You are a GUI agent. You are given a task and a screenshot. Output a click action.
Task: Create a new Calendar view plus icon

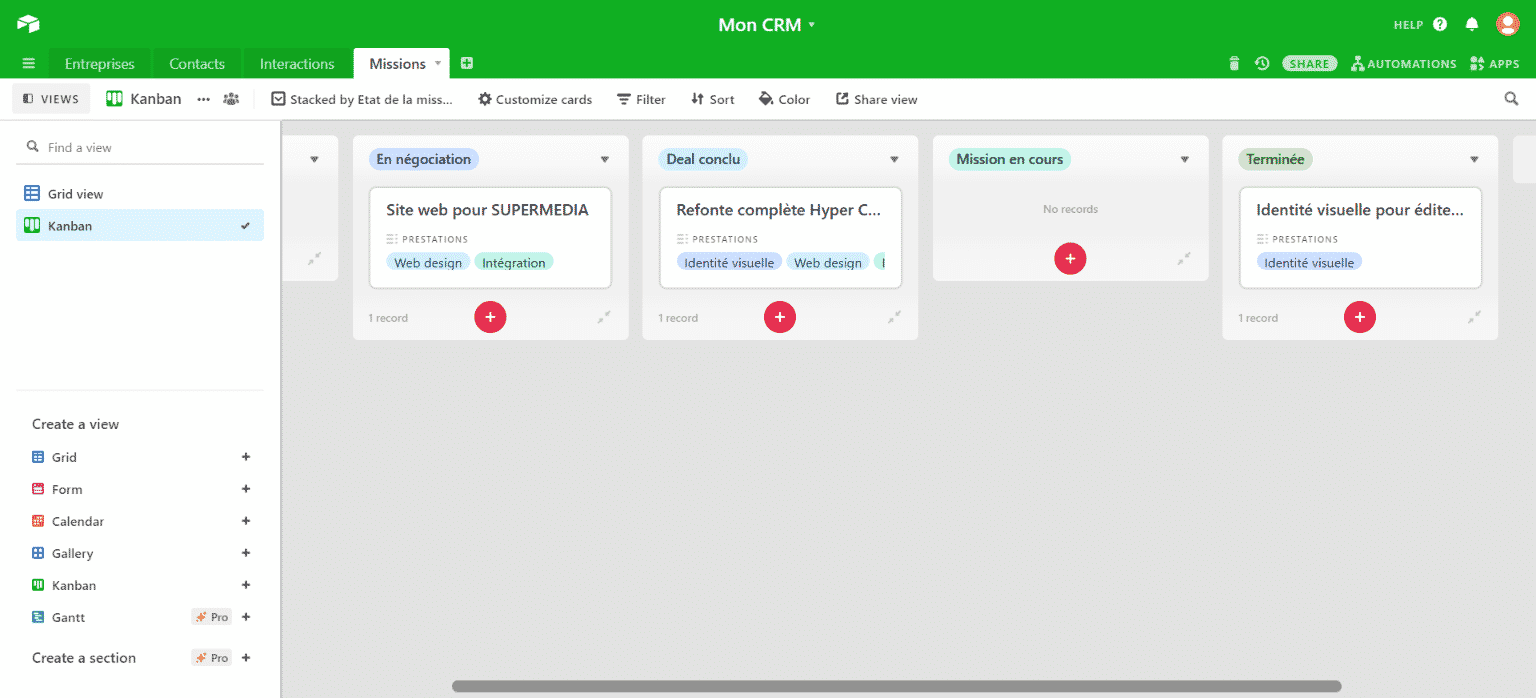[x=246, y=521]
